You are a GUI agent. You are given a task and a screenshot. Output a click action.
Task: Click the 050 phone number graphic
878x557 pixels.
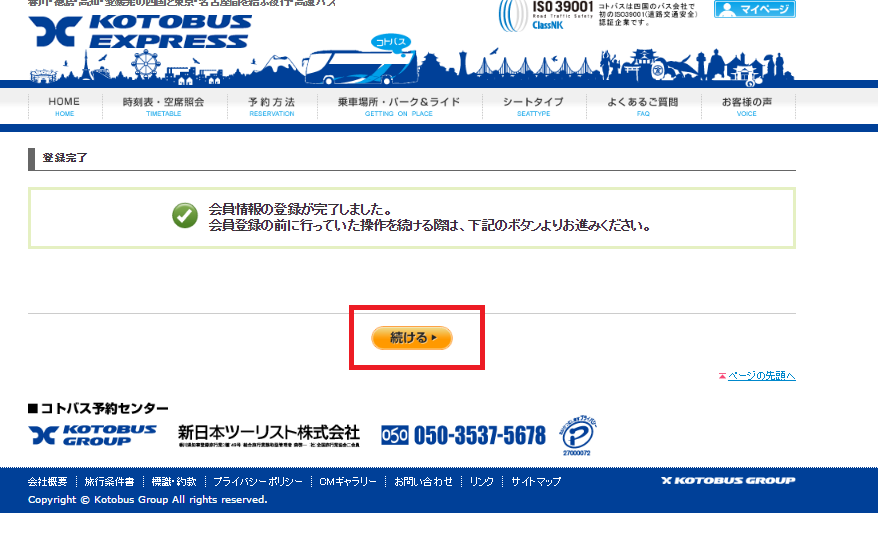tap(463, 435)
